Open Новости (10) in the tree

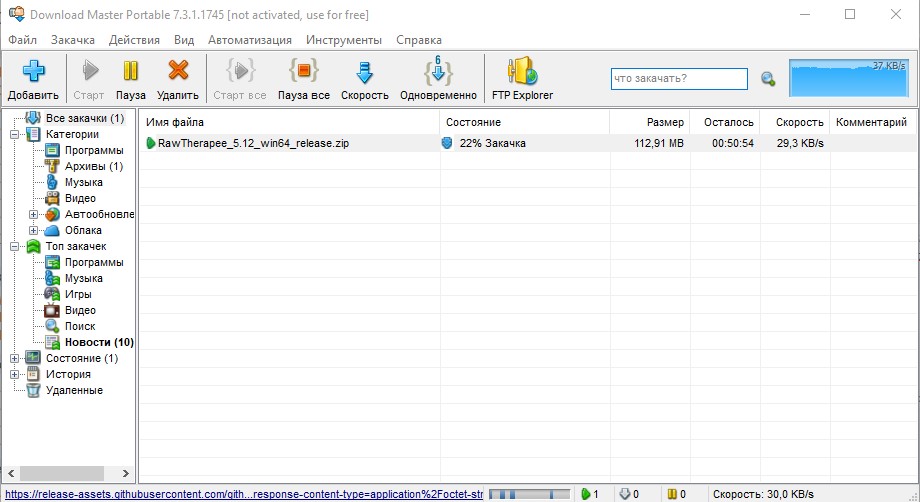tap(99, 342)
